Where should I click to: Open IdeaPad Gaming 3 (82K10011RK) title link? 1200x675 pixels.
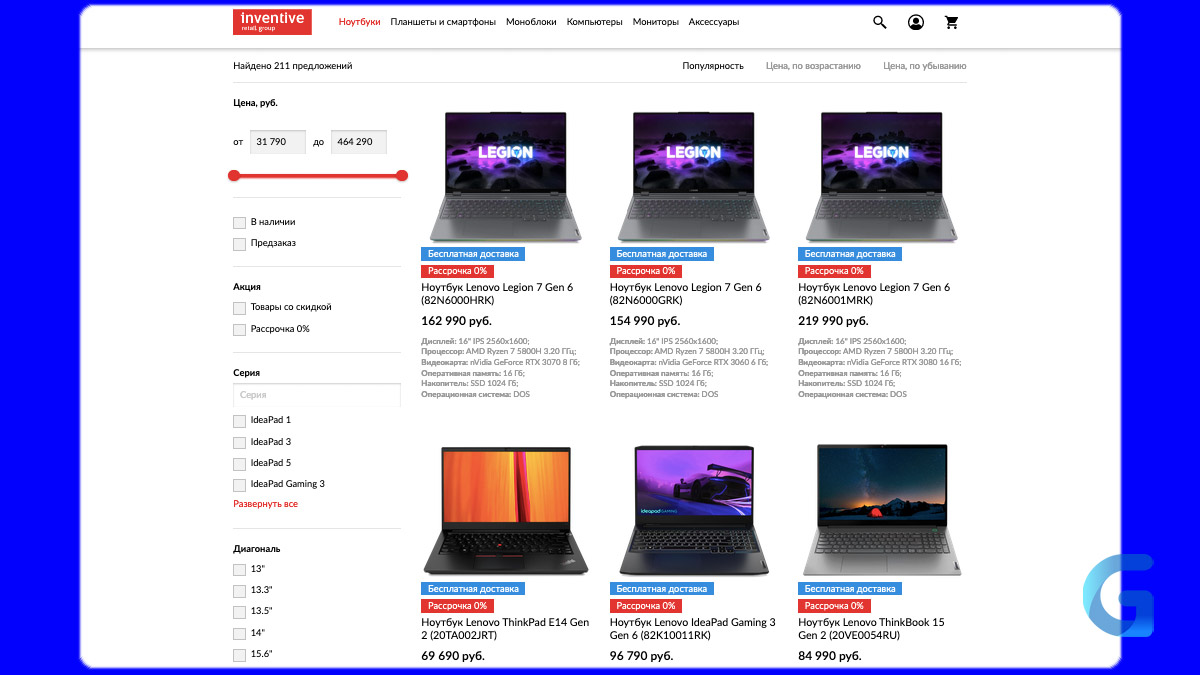click(693, 629)
